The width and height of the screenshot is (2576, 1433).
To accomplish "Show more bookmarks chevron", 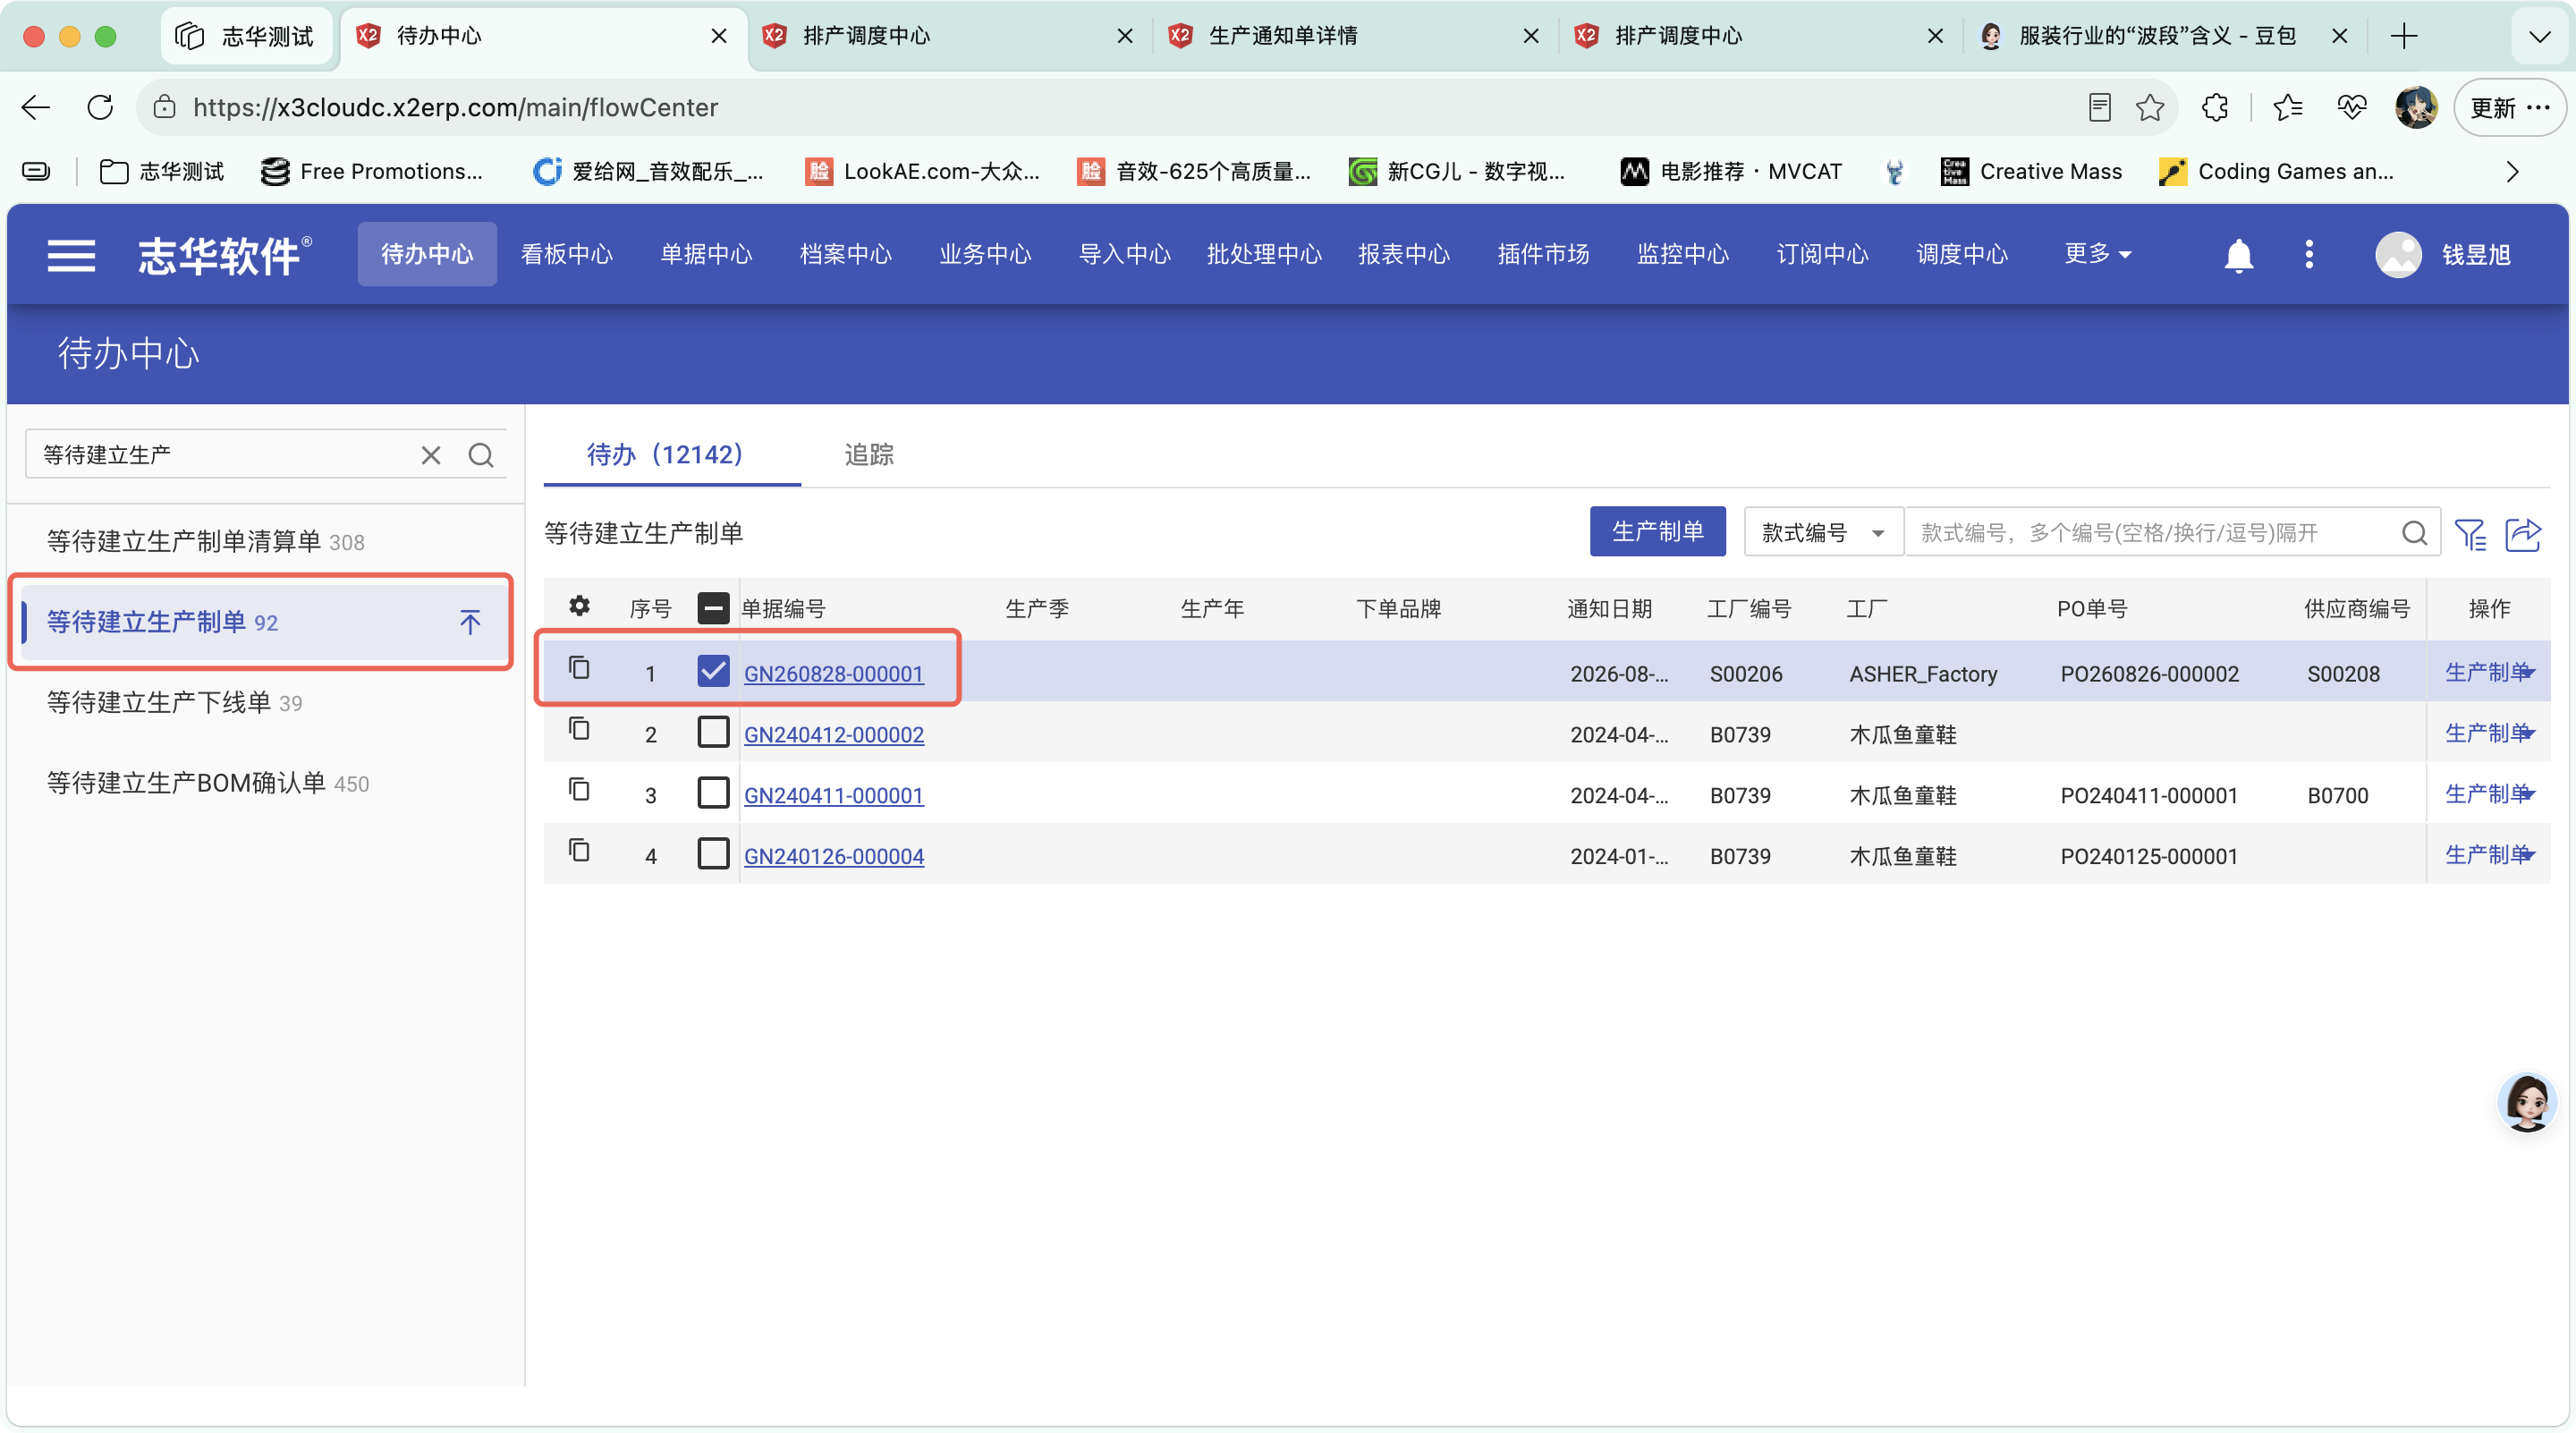I will coord(2512,172).
